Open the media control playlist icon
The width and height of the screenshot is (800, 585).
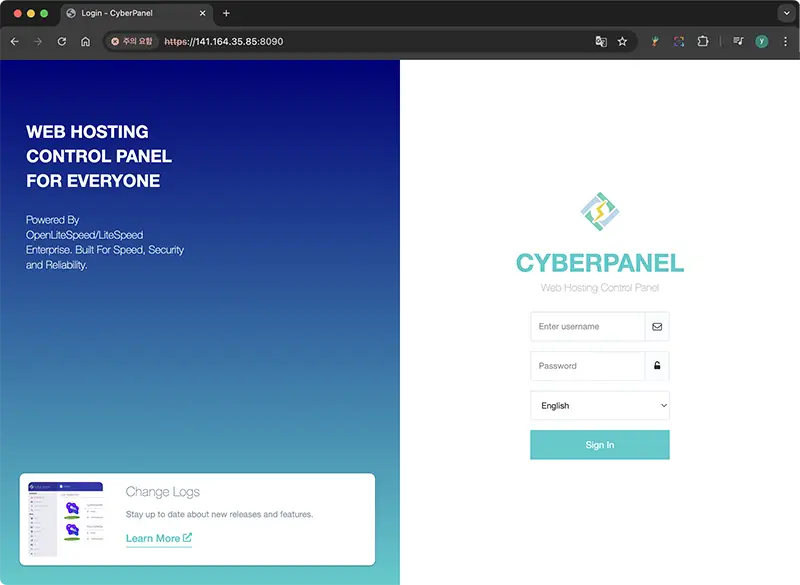point(738,41)
